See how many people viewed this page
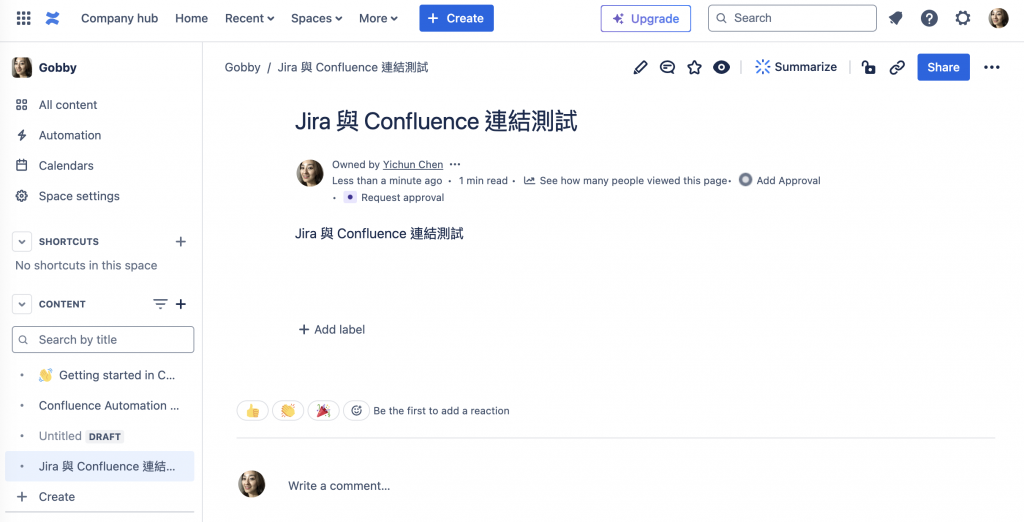Image resolution: width=1024 pixels, height=522 pixels. (x=626, y=181)
